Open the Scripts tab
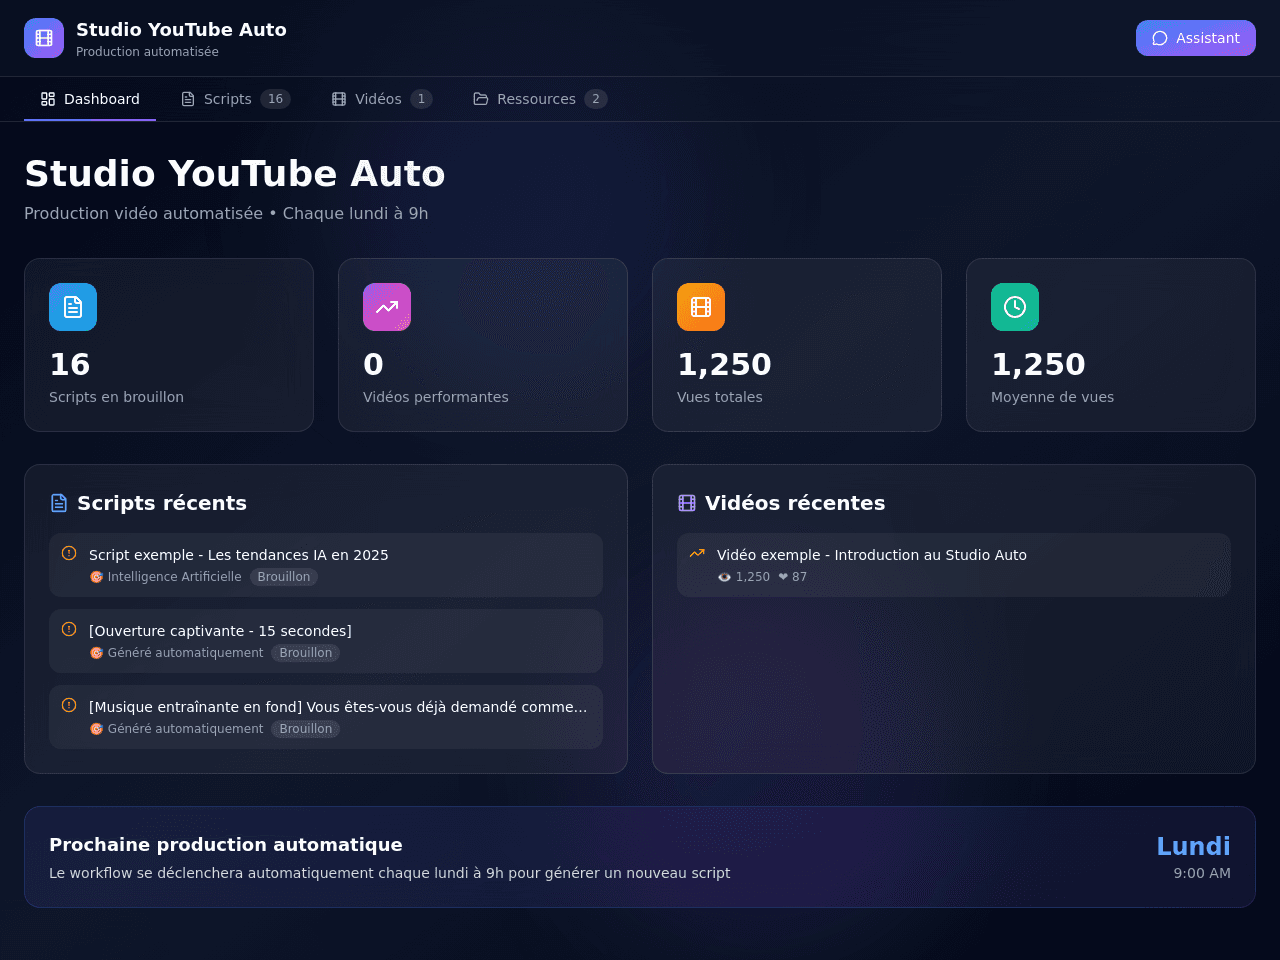This screenshot has width=1280, height=960. [235, 99]
